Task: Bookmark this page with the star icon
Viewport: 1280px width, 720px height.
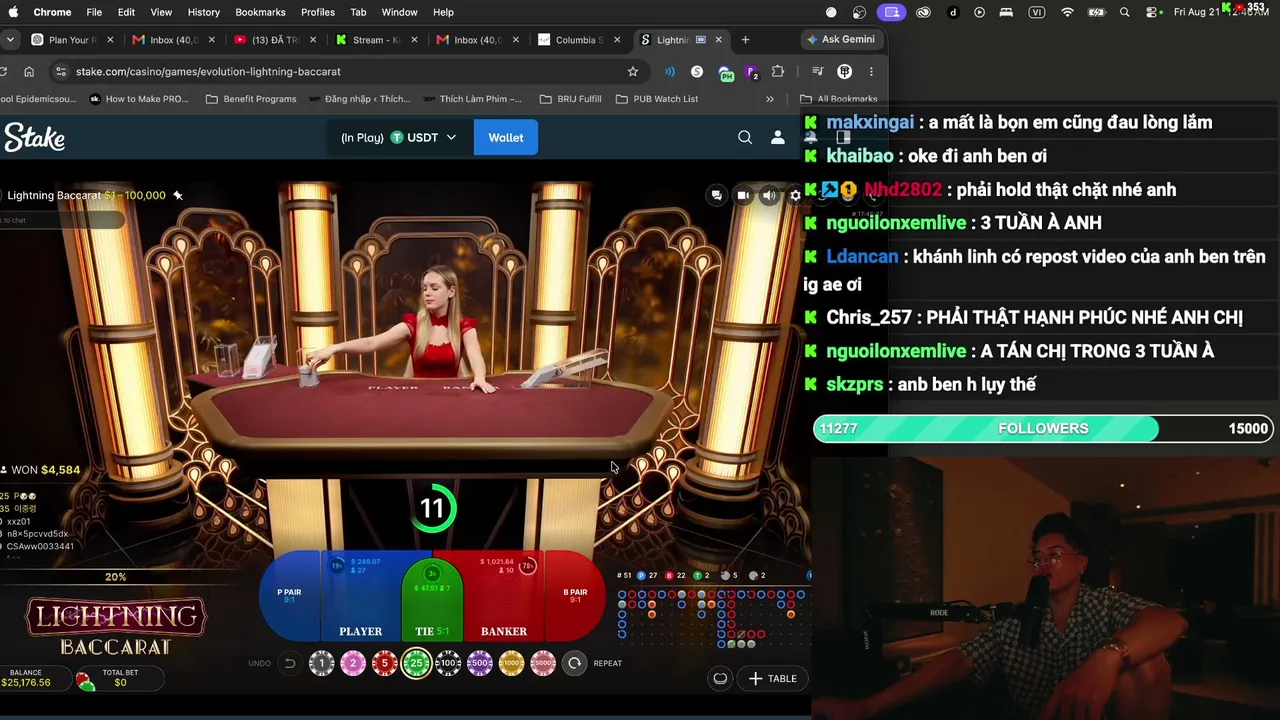Action: 632,72
